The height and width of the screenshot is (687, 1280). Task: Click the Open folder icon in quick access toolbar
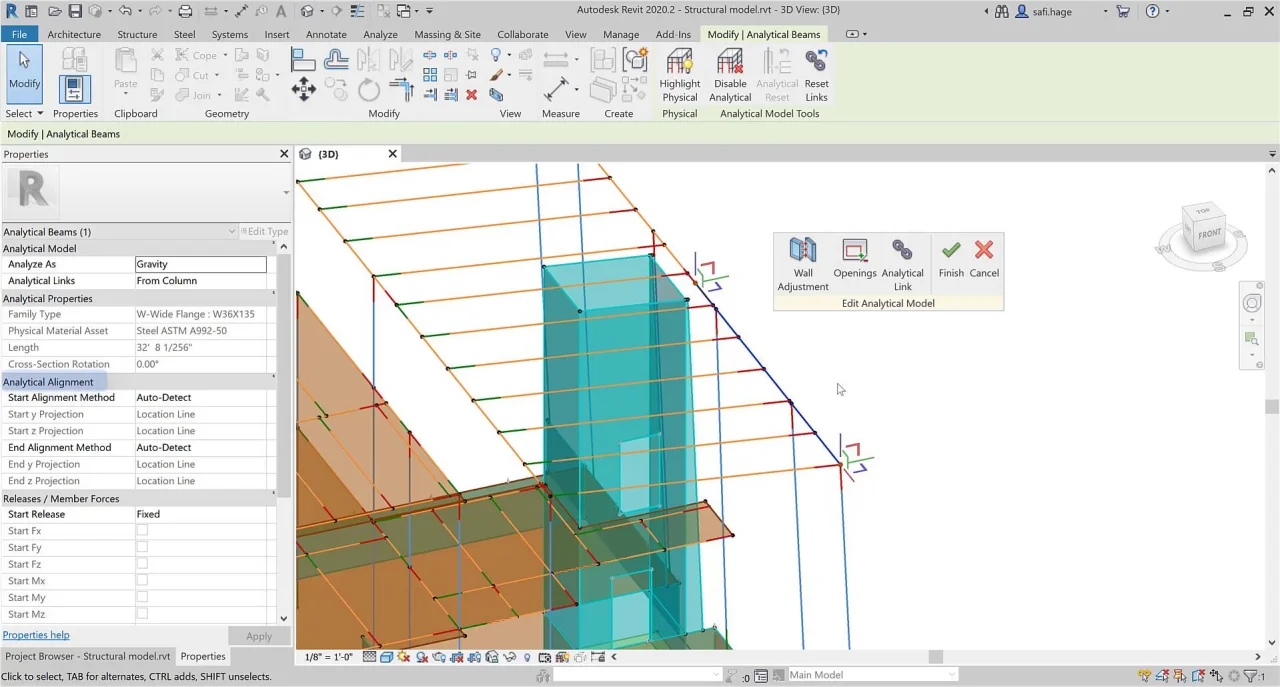tap(55, 11)
